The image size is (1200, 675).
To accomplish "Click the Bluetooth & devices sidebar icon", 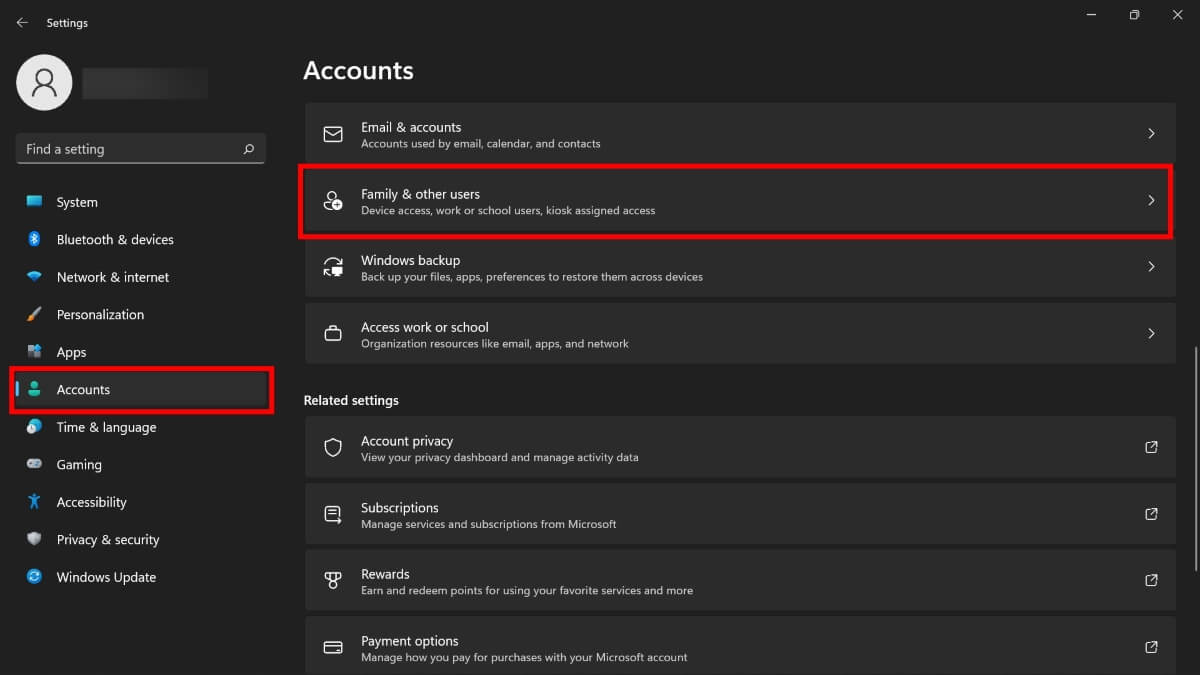I will point(34,239).
